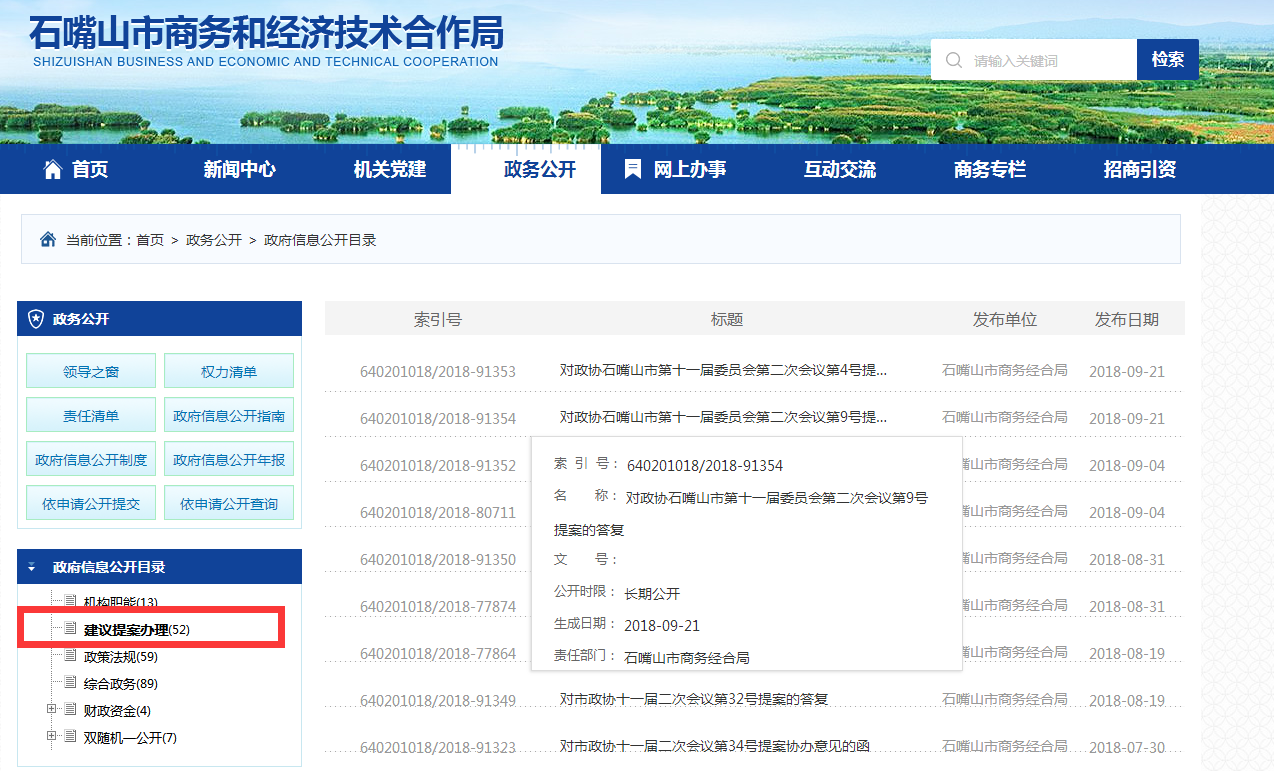Click the home icon beside 首页 in navigation
Screen dimensions: 1274x771
(53, 169)
